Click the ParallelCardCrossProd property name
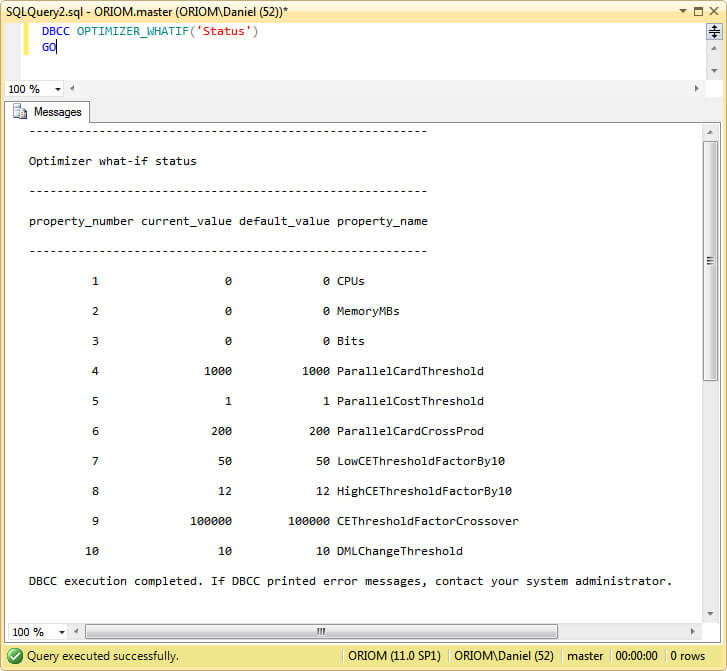 click(x=410, y=431)
